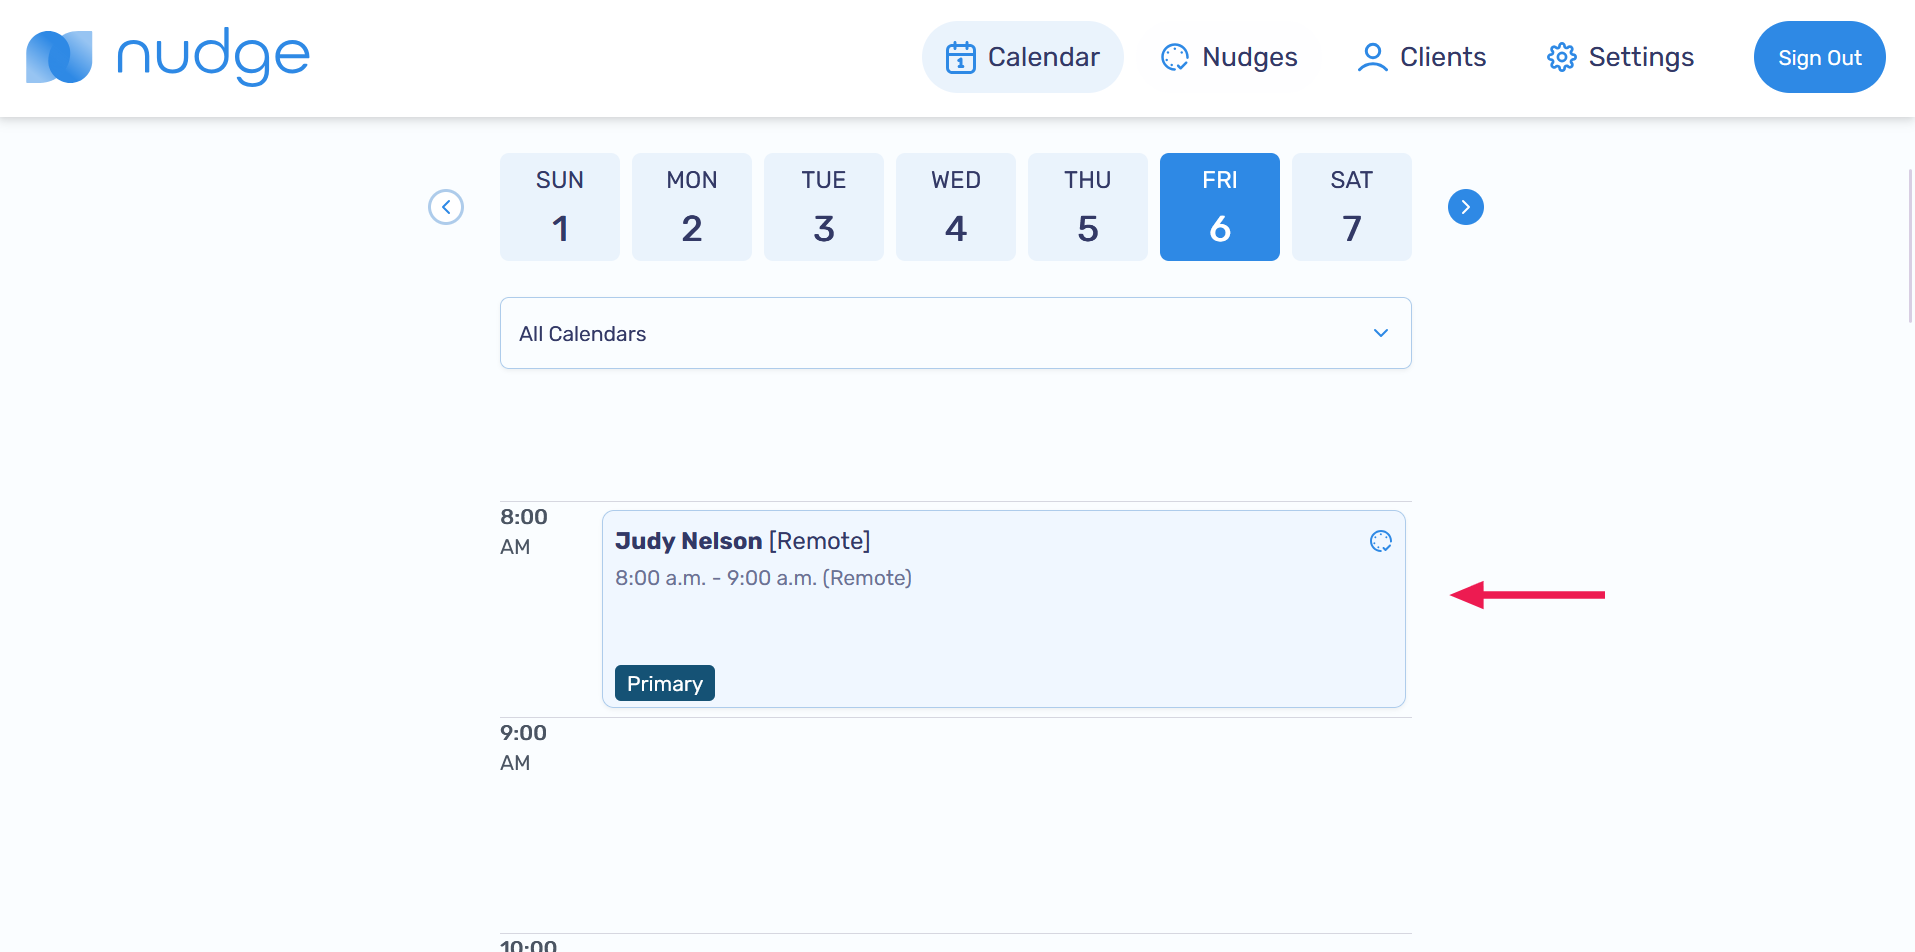Click the Nudges circle icon

1174,58
